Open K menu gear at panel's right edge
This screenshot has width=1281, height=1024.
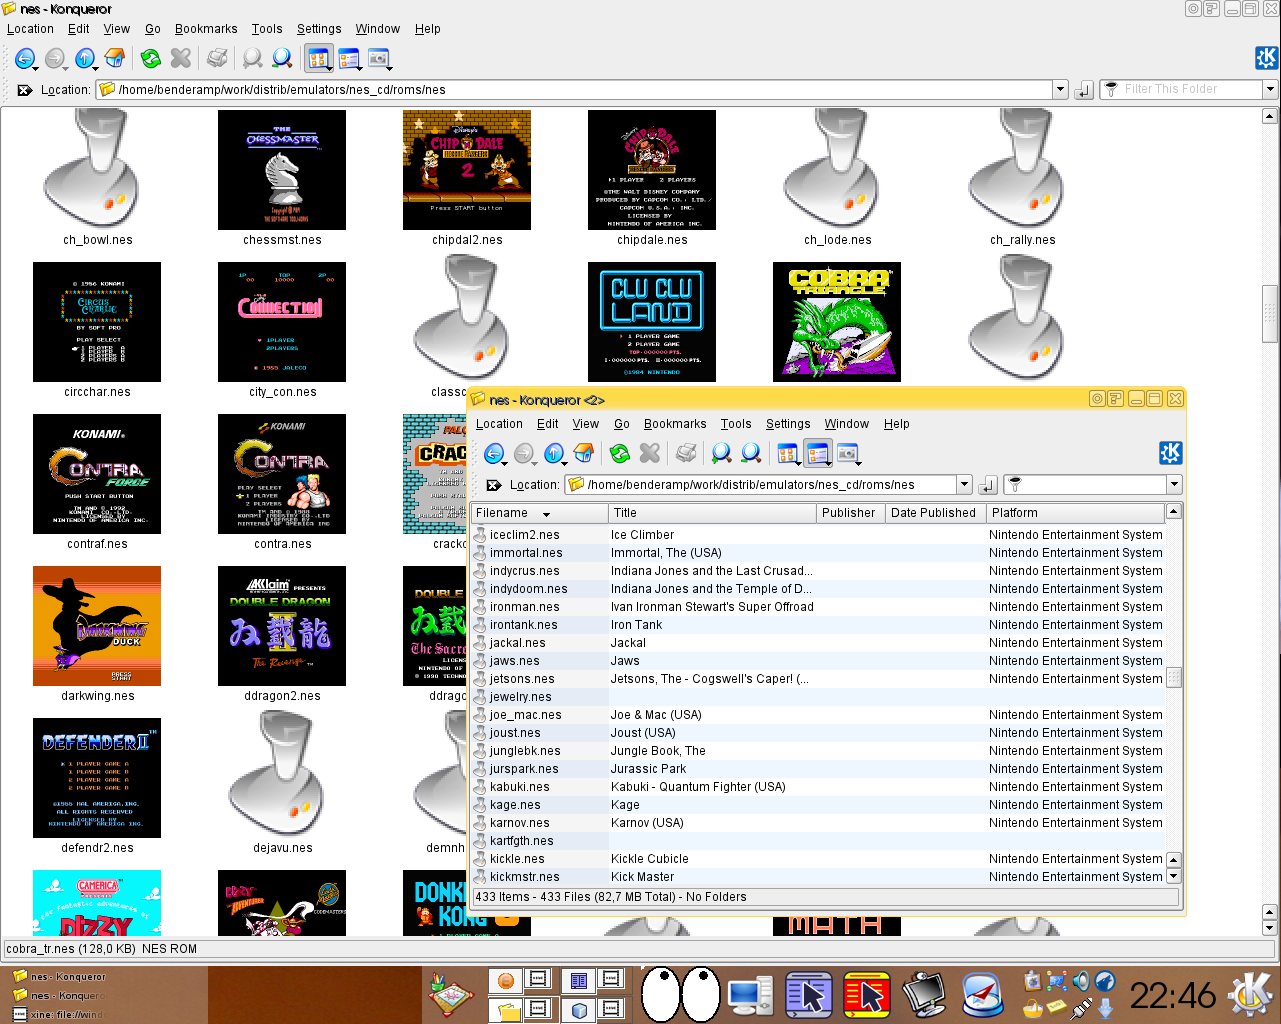coord(1248,995)
